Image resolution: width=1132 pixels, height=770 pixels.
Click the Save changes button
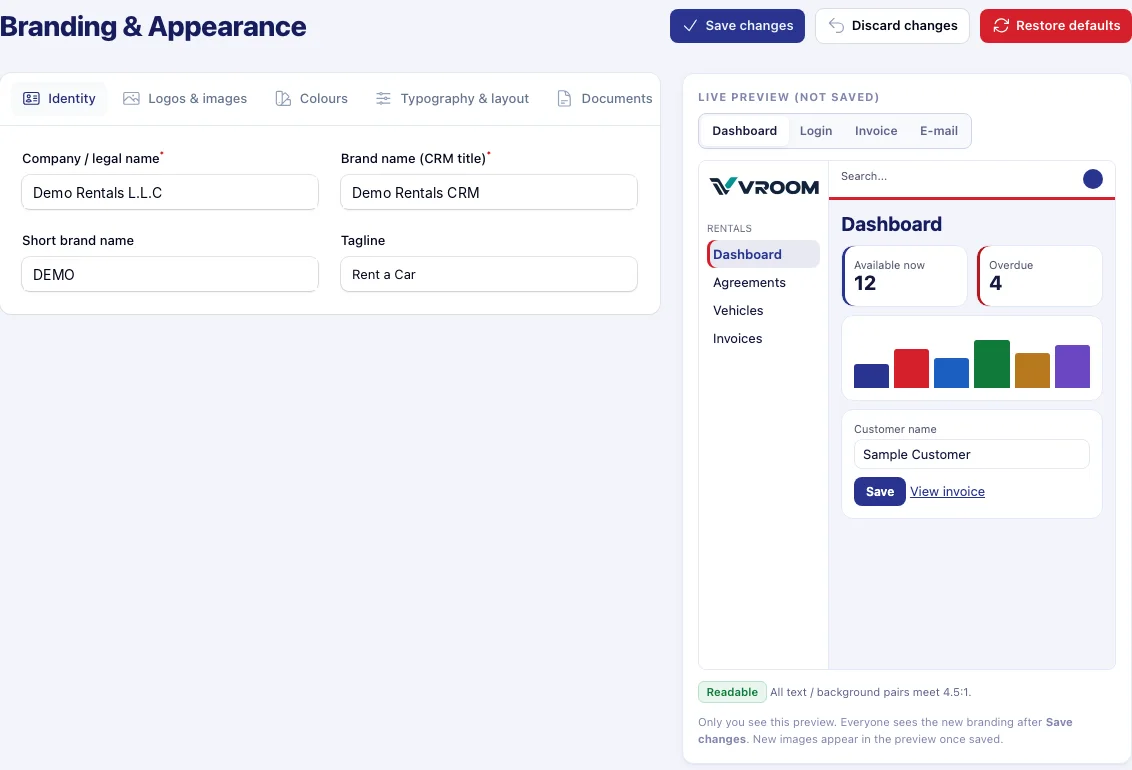point(737,26)
